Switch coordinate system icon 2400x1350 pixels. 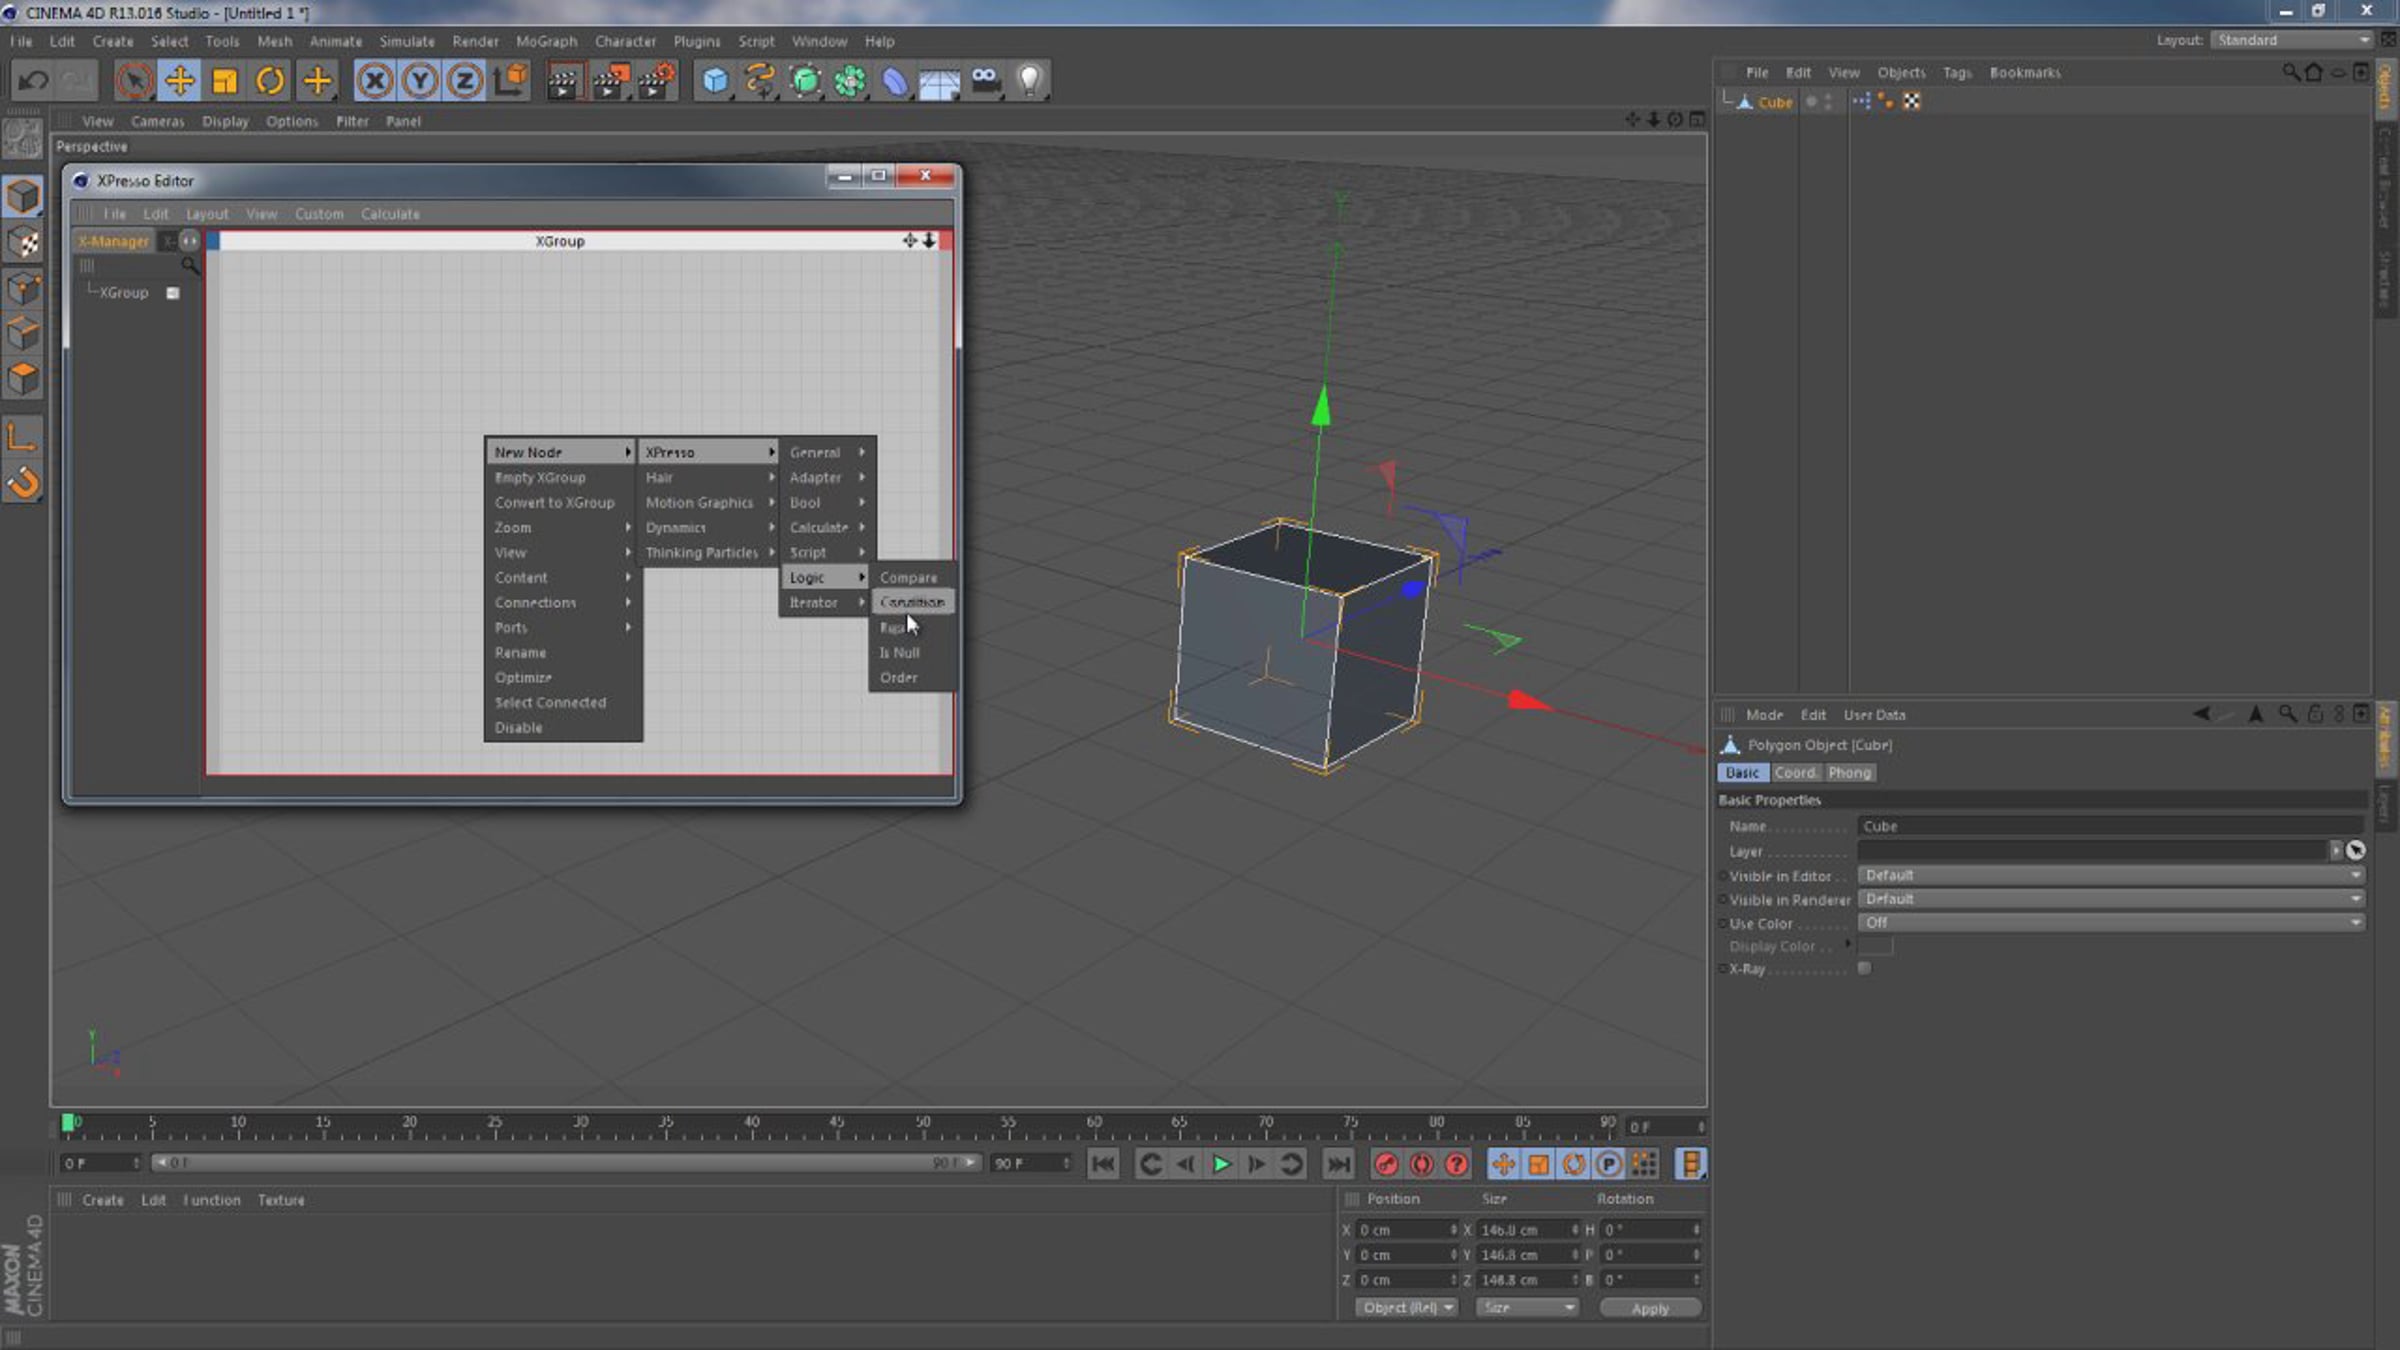511,80
